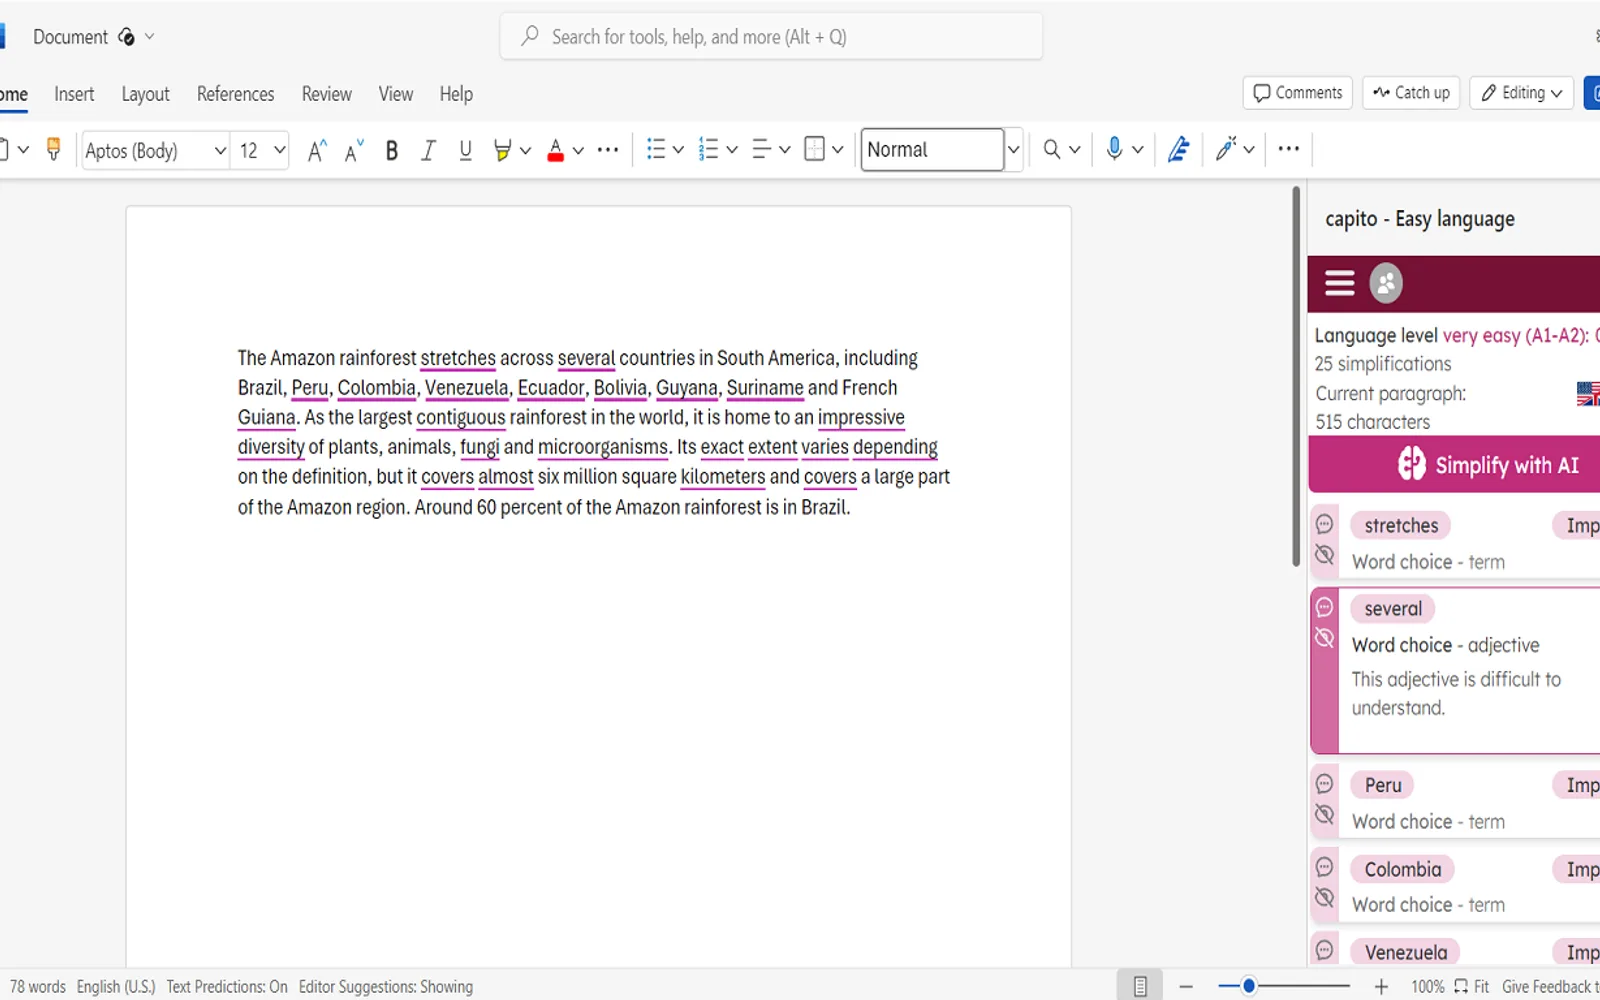
Task: Apply numbered list
Action: pyautogui.click(x=708, y=150)
